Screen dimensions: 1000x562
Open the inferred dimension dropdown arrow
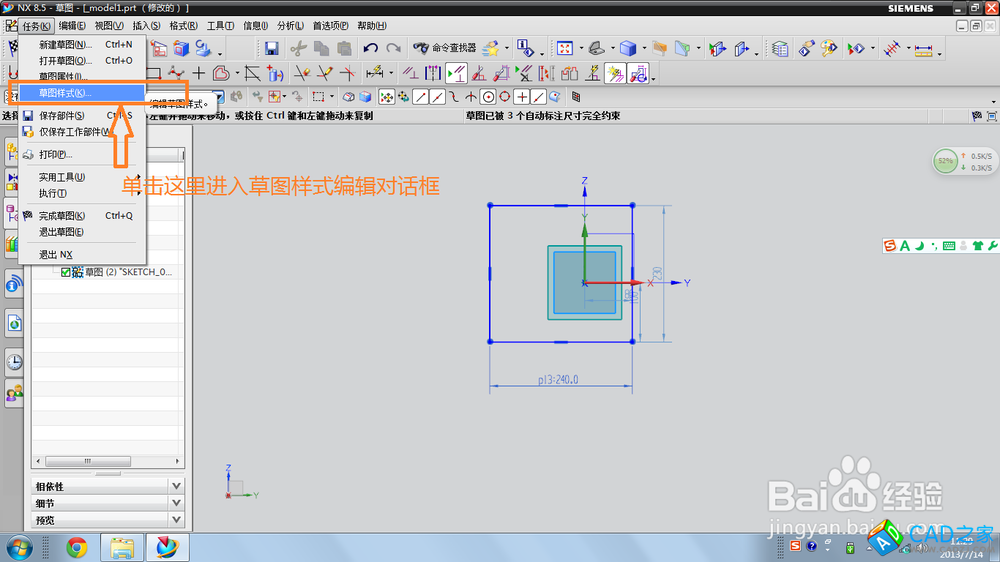pos(390,74)
